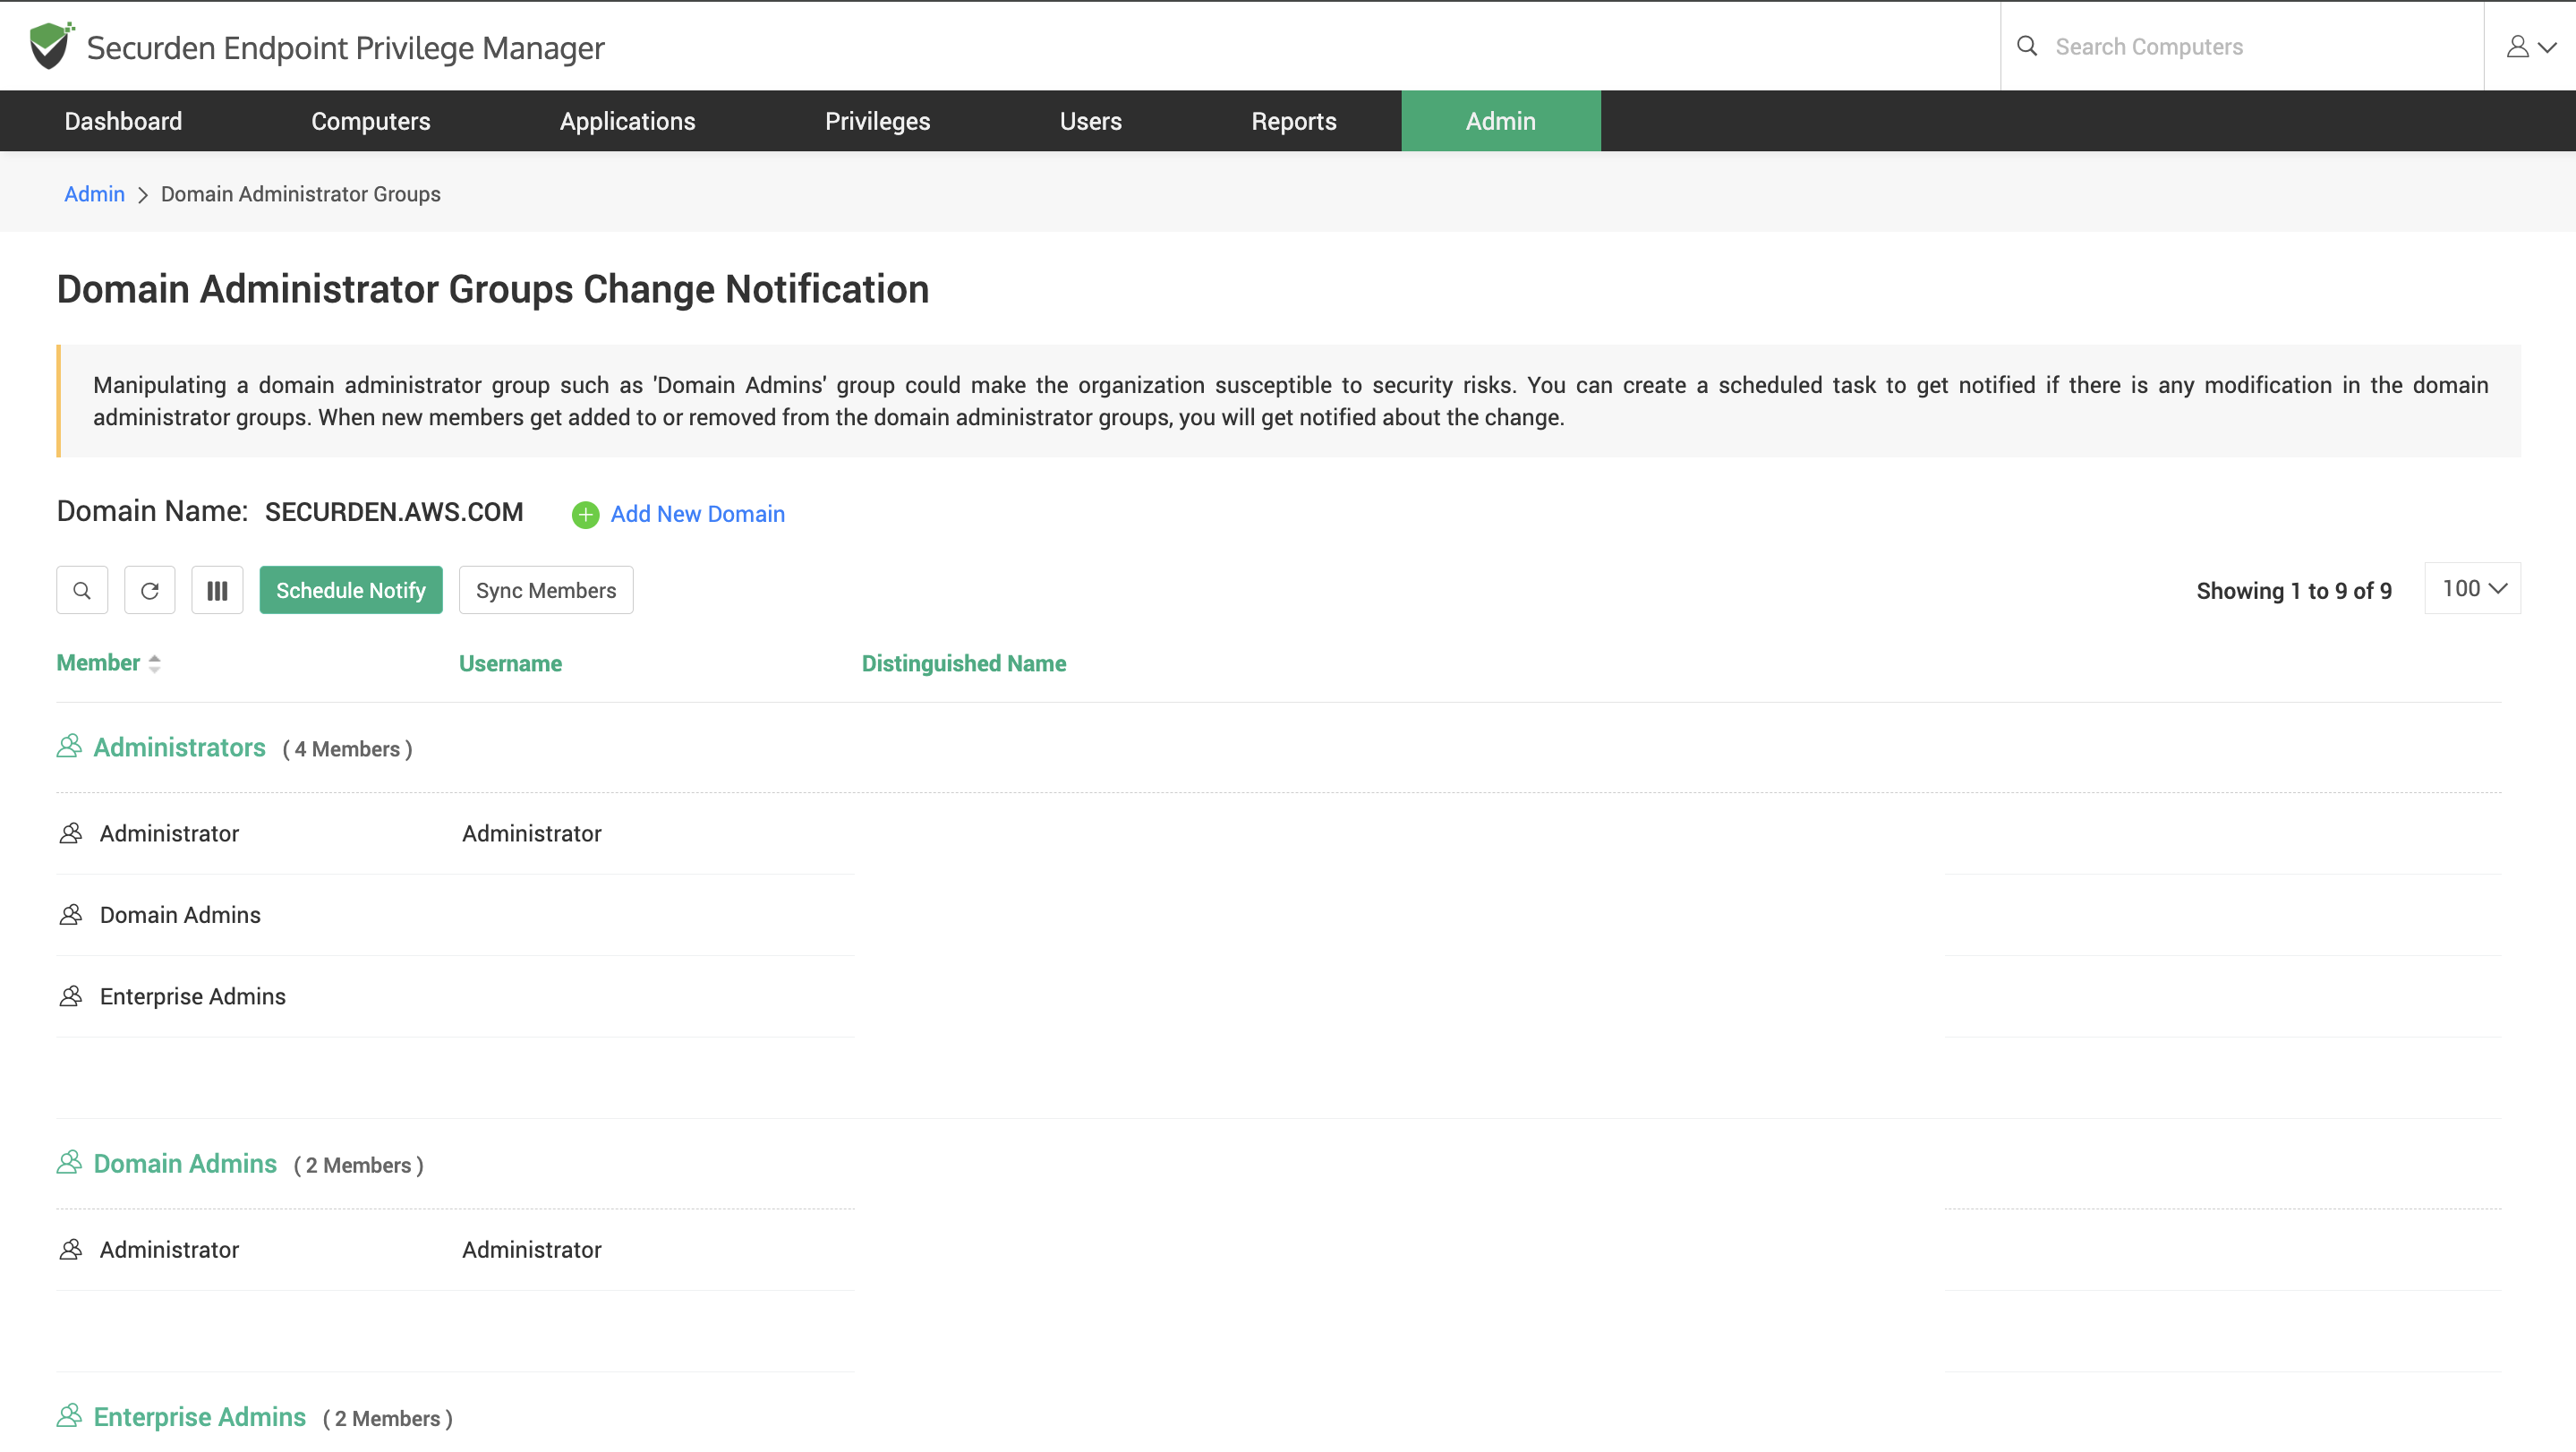
Task: Click the Username column header
Action: pyautogui.click(x=510, y=663)
